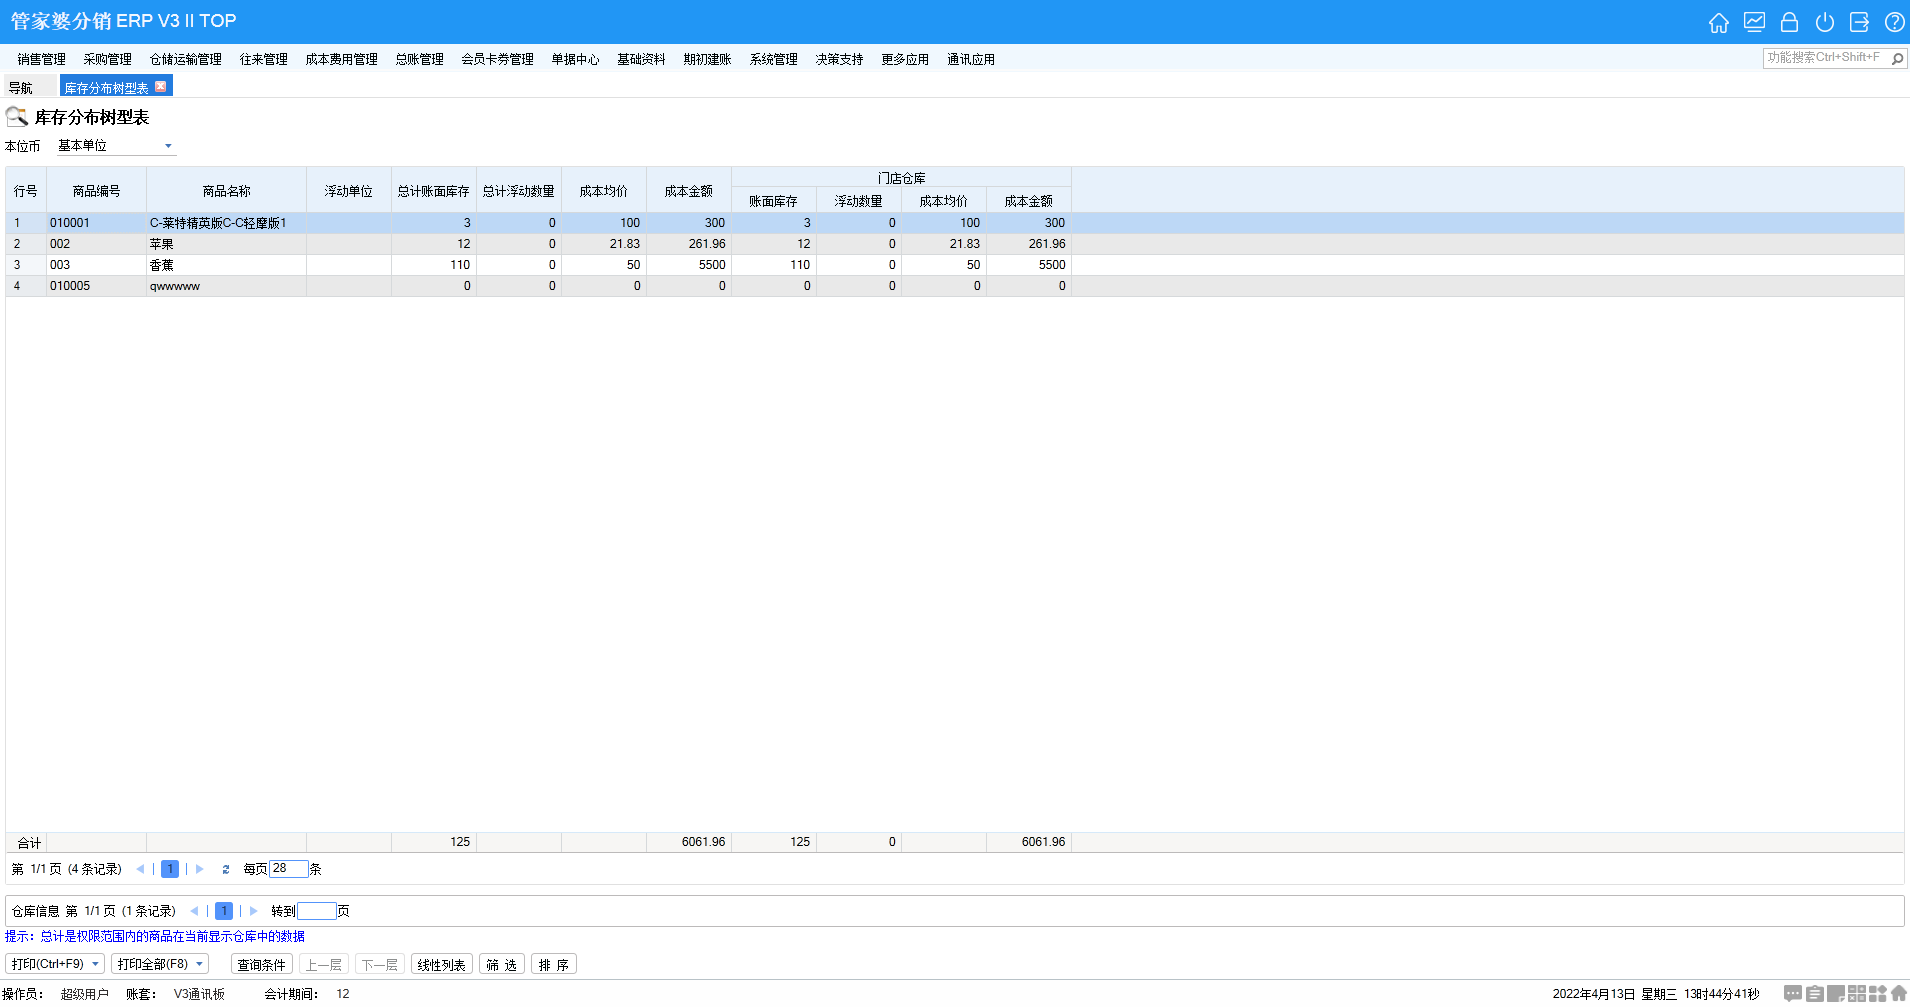This screenshot has width=1910, height=1007.
Task: Click the 转到 page number input field
Action: 316,911
